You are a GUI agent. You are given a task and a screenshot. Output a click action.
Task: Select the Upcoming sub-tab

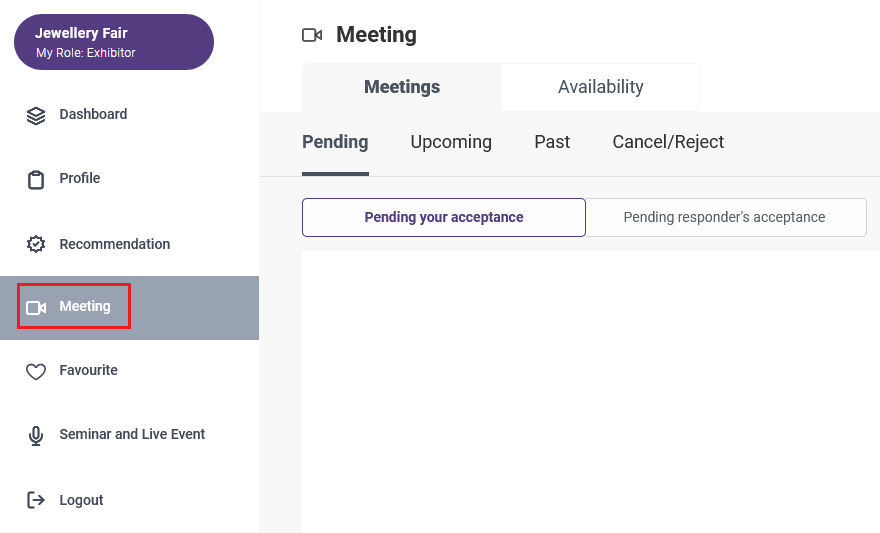pyautogui.click(x=451, y=142)
